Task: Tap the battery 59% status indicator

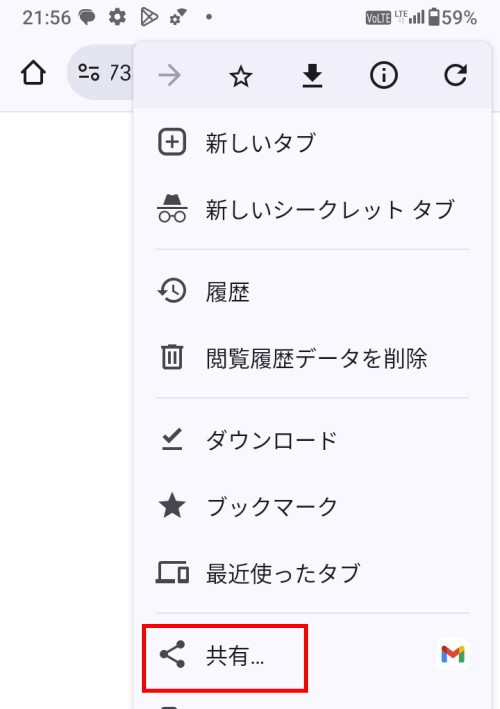Action: coord(452,18)
